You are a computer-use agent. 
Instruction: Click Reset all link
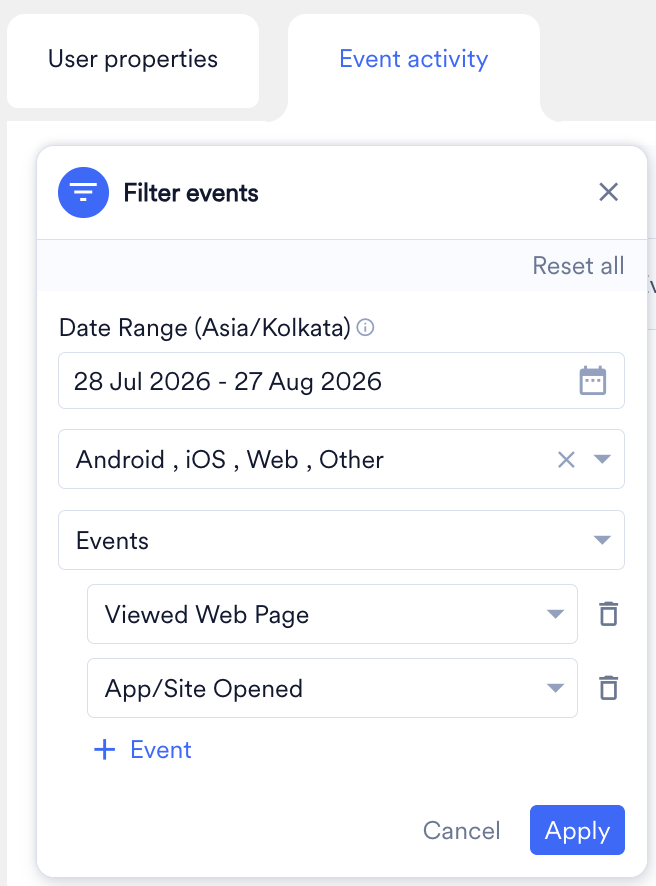tap(578, 266)
